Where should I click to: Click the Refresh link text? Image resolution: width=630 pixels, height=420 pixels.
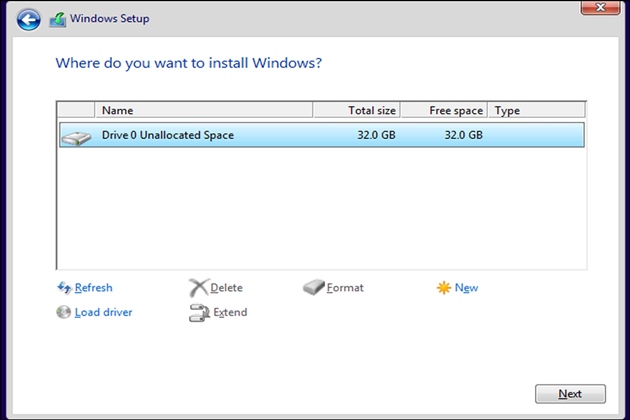[94, 288]
